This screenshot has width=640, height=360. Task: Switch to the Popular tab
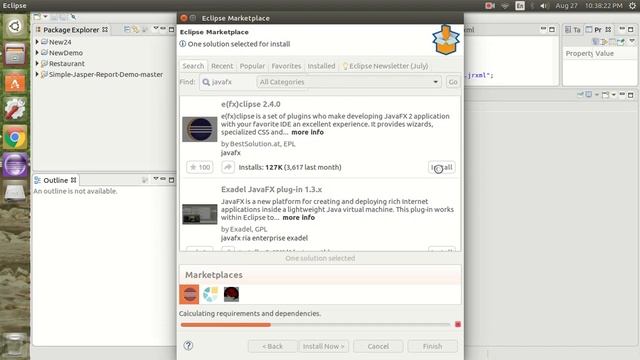[252, 66]
